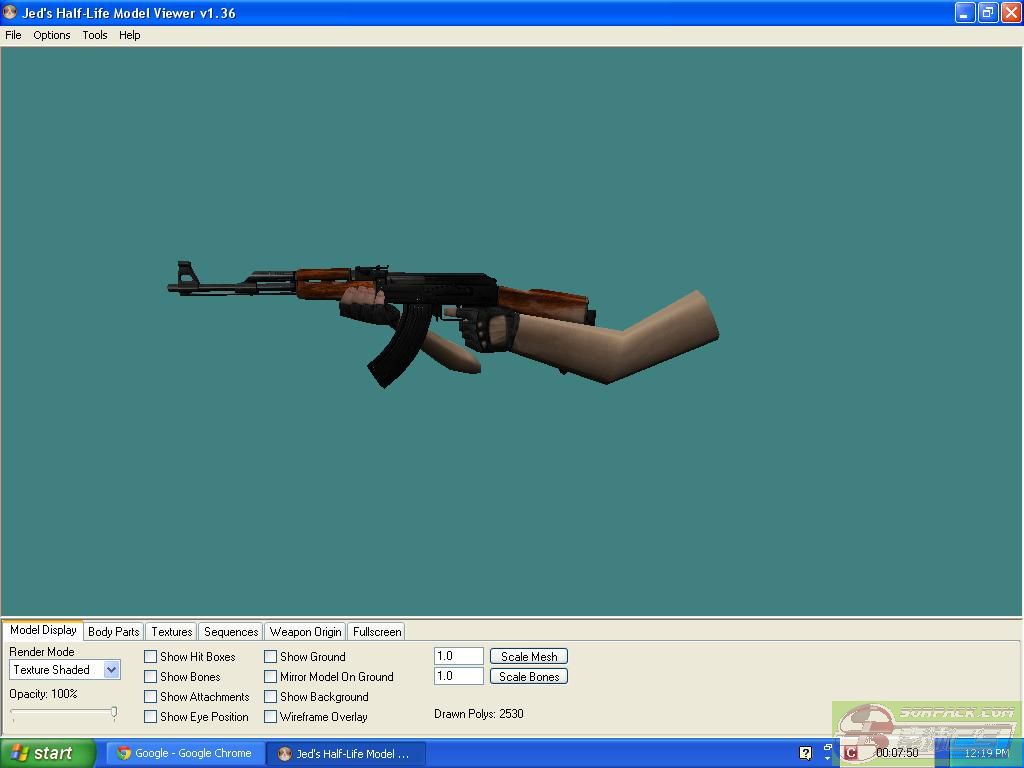Click the help question mark tray icon
Image resolution: width=1024 pixels, height=768 pixels.
(805, 753)
